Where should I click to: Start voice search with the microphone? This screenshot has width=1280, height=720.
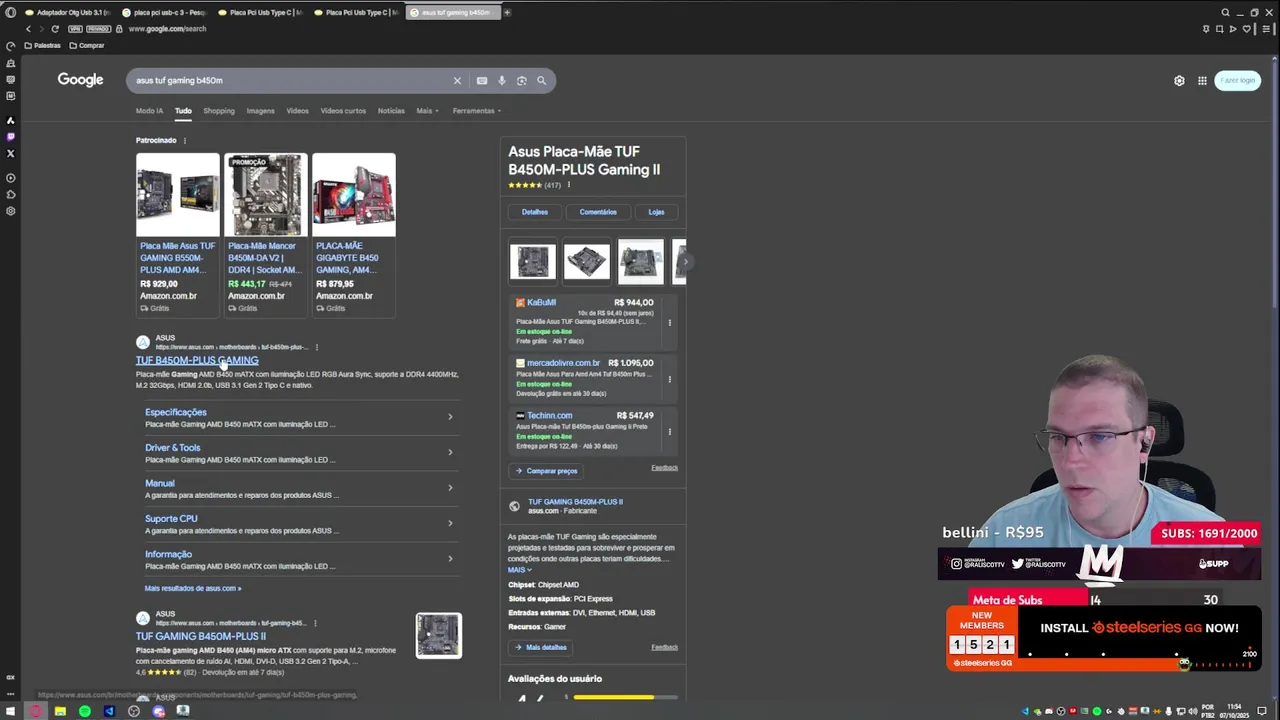502,80
